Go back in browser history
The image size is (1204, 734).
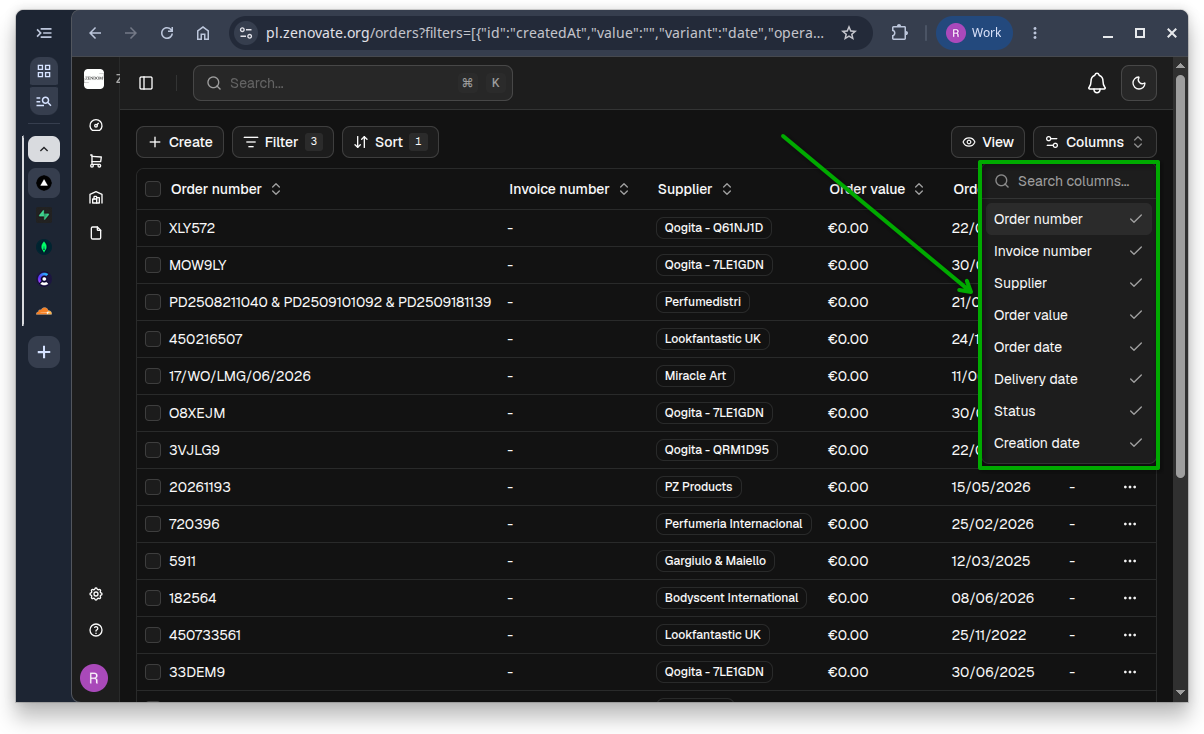pos(95,33)
